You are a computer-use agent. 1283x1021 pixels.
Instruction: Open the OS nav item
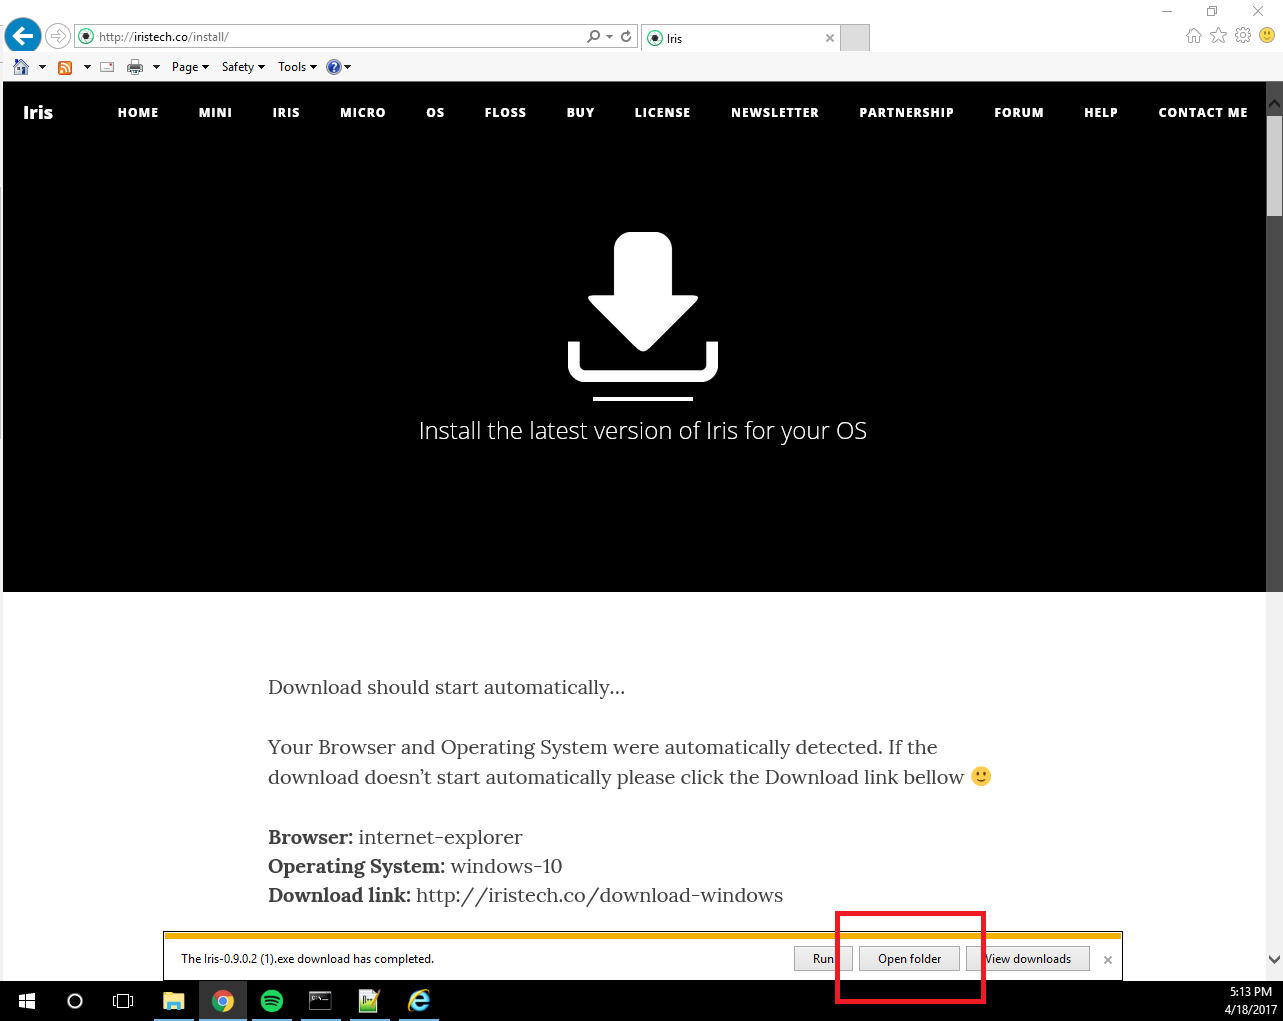coord(435,113)
